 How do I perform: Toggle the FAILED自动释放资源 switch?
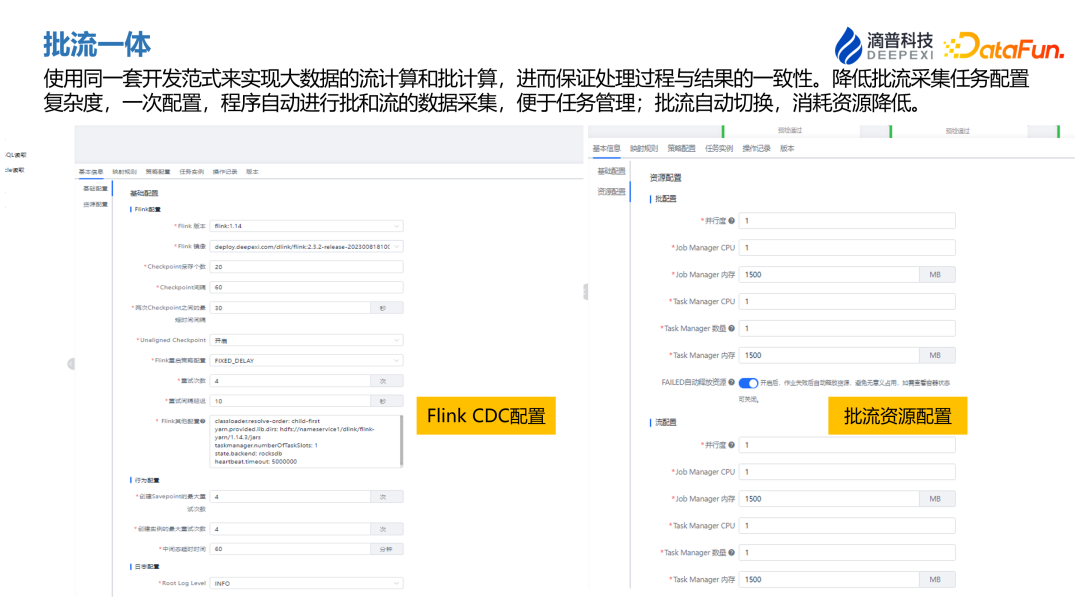(748, 383)
